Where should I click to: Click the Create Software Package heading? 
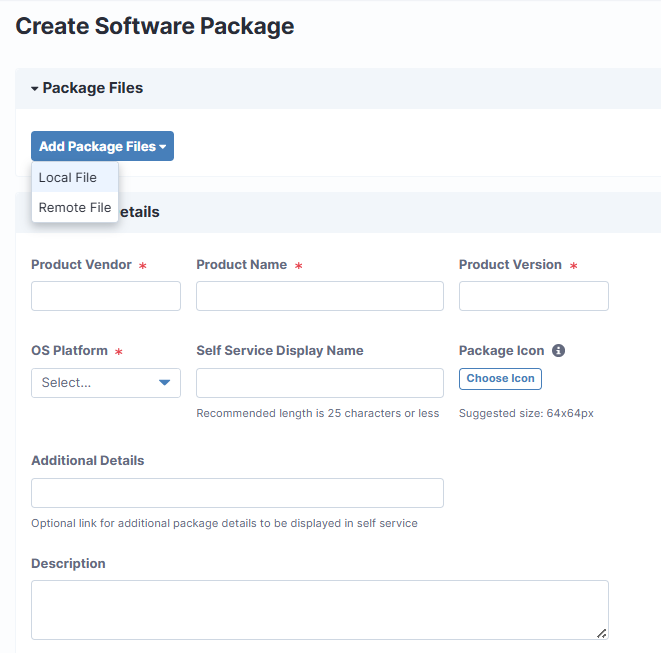pos(155,26)
